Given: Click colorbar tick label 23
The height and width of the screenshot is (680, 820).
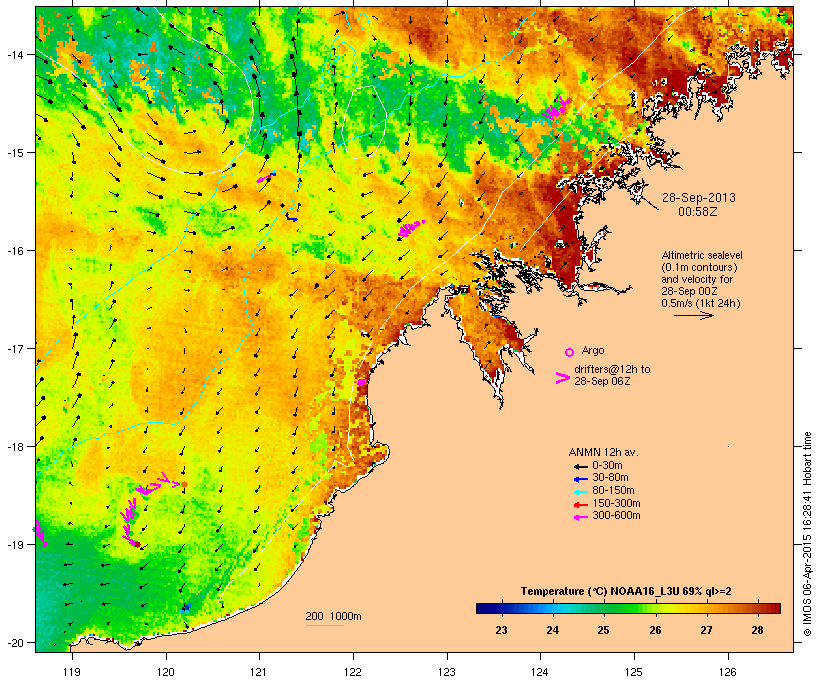Looking at the screenshot, I should 502,630.
